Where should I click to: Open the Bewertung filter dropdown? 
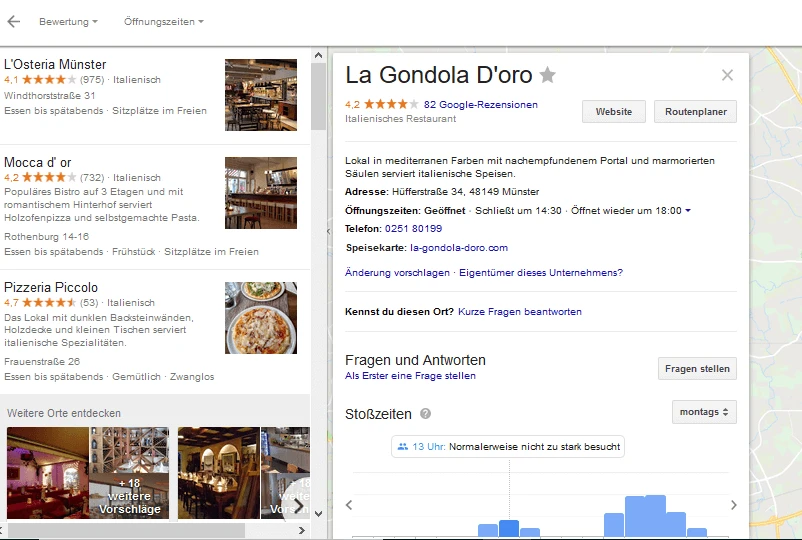point(68,22)
